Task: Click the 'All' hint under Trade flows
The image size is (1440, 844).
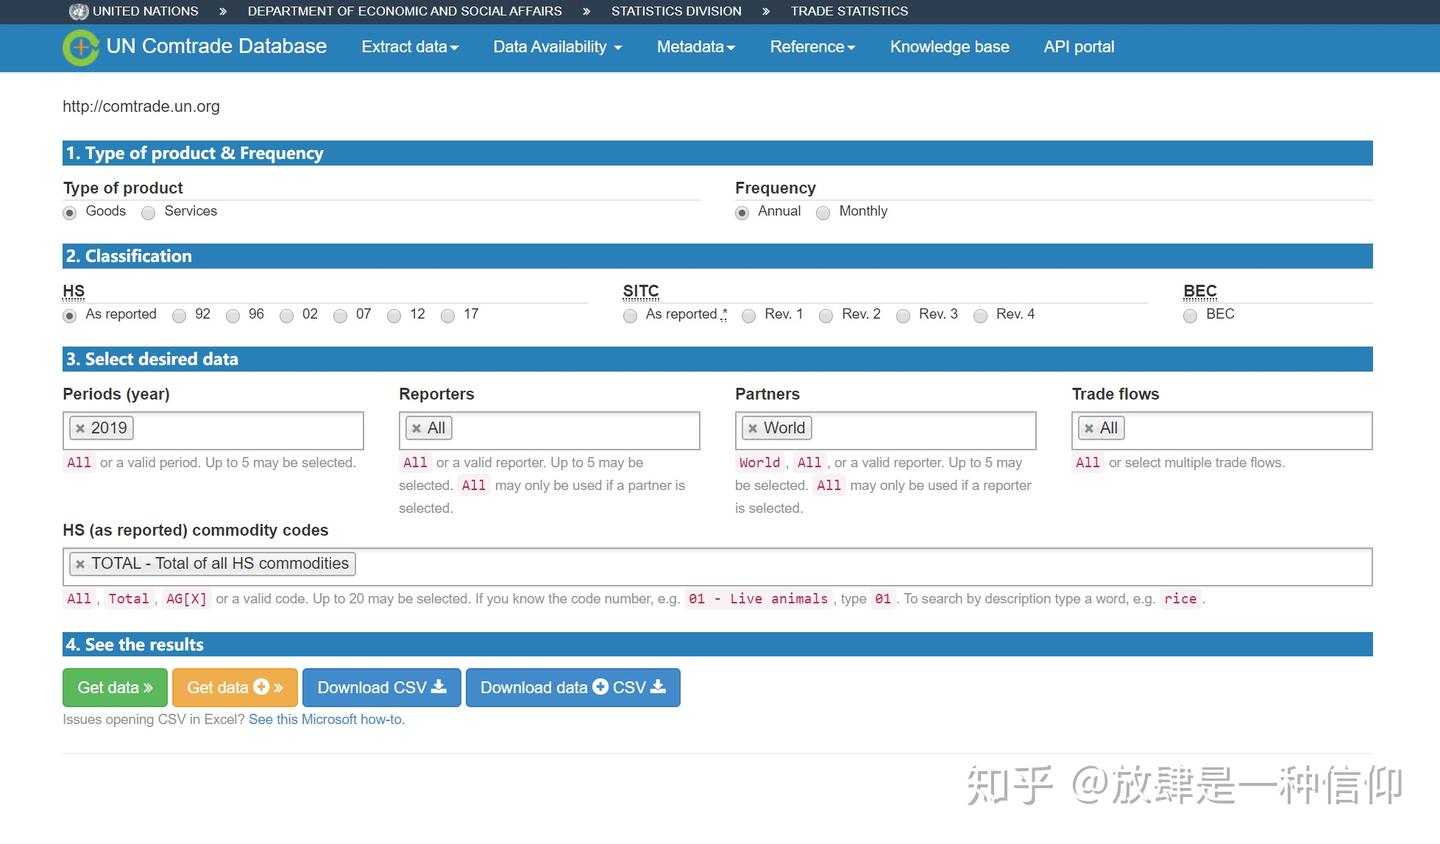Action: point(1088,463)
